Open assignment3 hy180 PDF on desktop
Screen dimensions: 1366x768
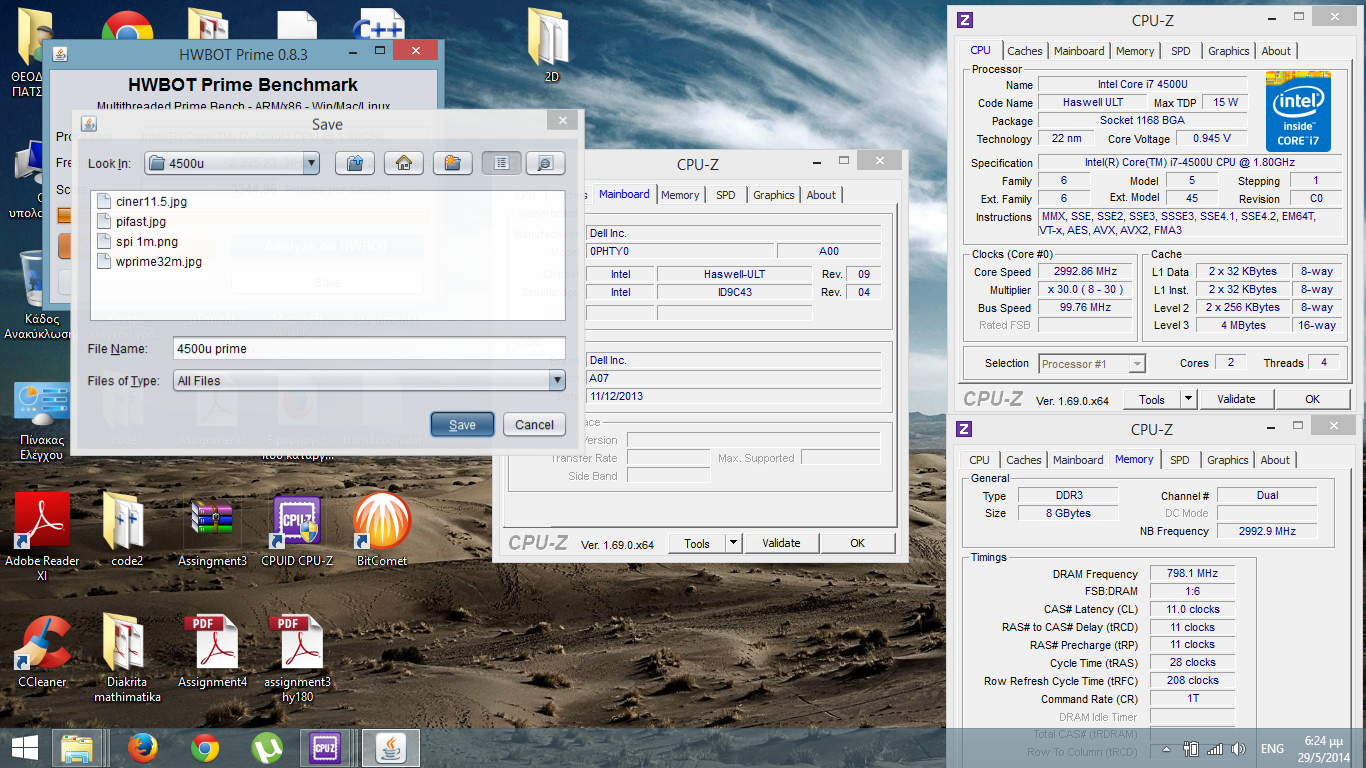[x=297, y=658]
